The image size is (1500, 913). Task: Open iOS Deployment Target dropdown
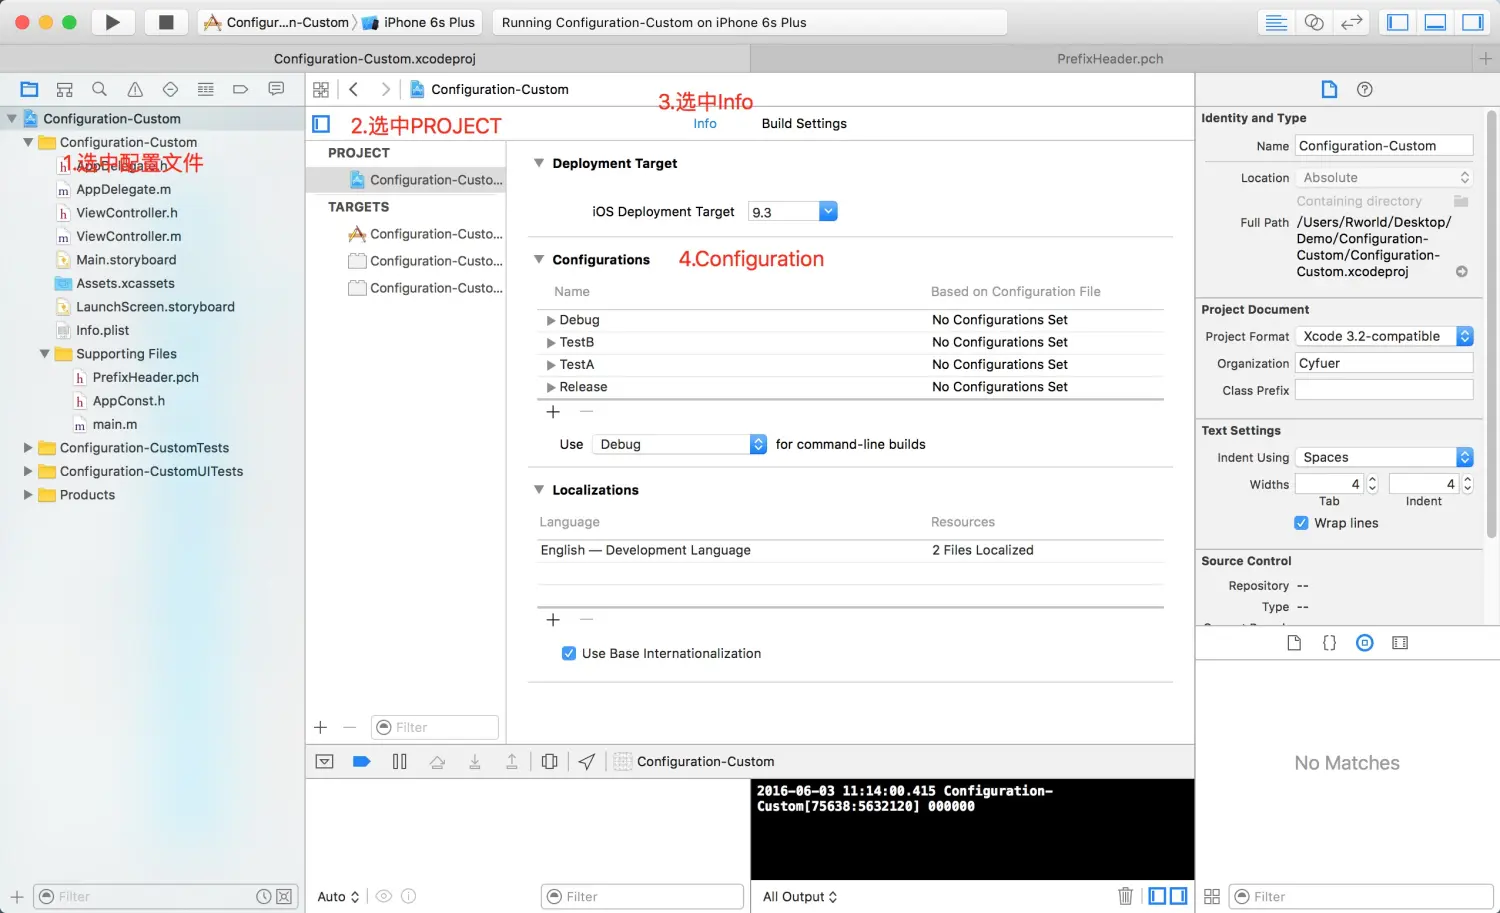coord(828,211)
